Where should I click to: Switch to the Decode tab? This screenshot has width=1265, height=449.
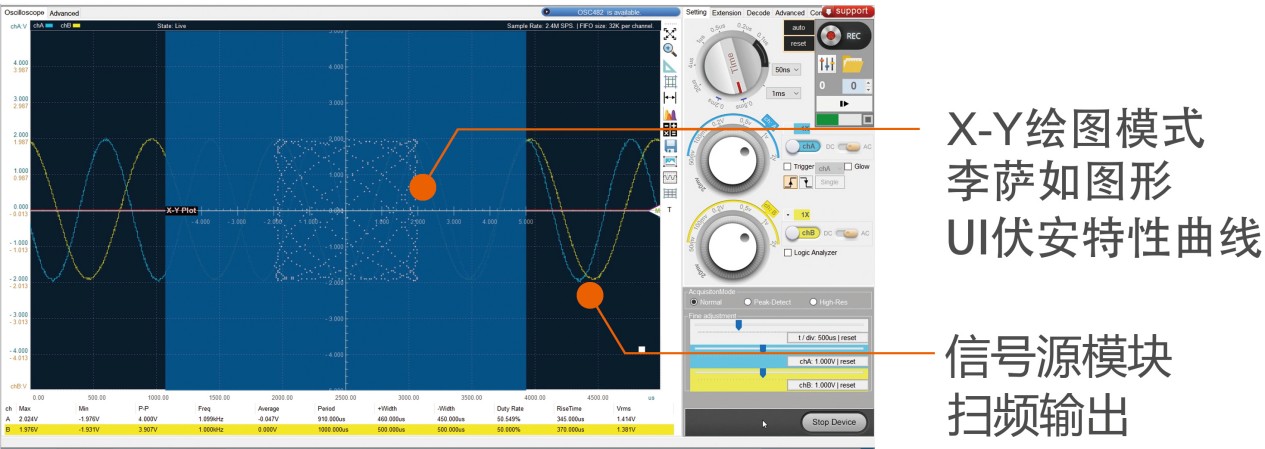point(758,13)
